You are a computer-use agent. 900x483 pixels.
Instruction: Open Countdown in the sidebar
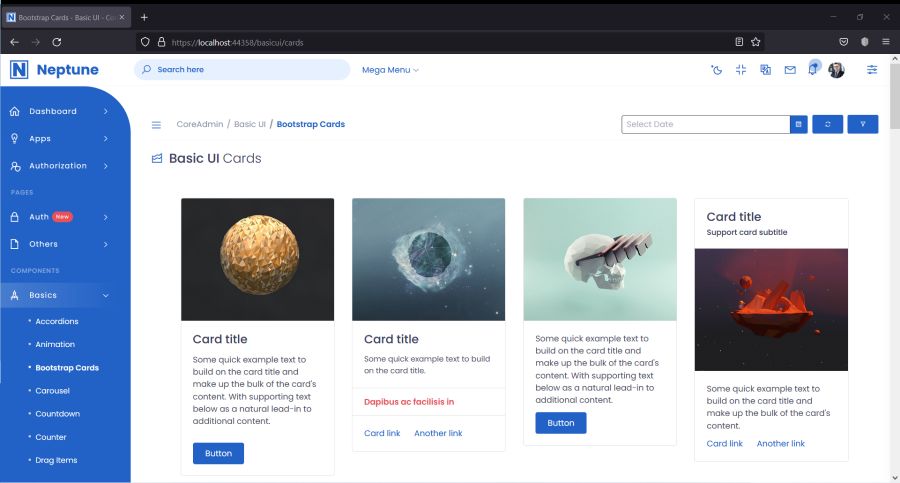[57, 414]
